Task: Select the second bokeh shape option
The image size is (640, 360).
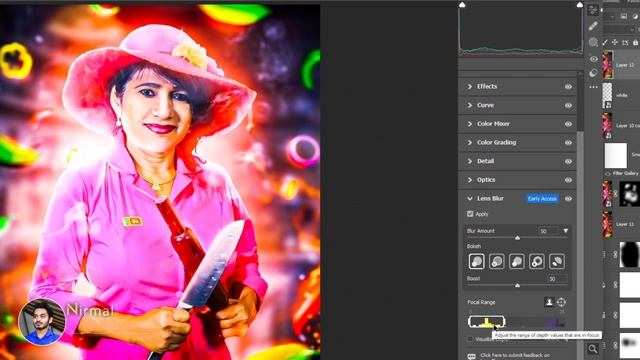Action: tap(496, 262)
